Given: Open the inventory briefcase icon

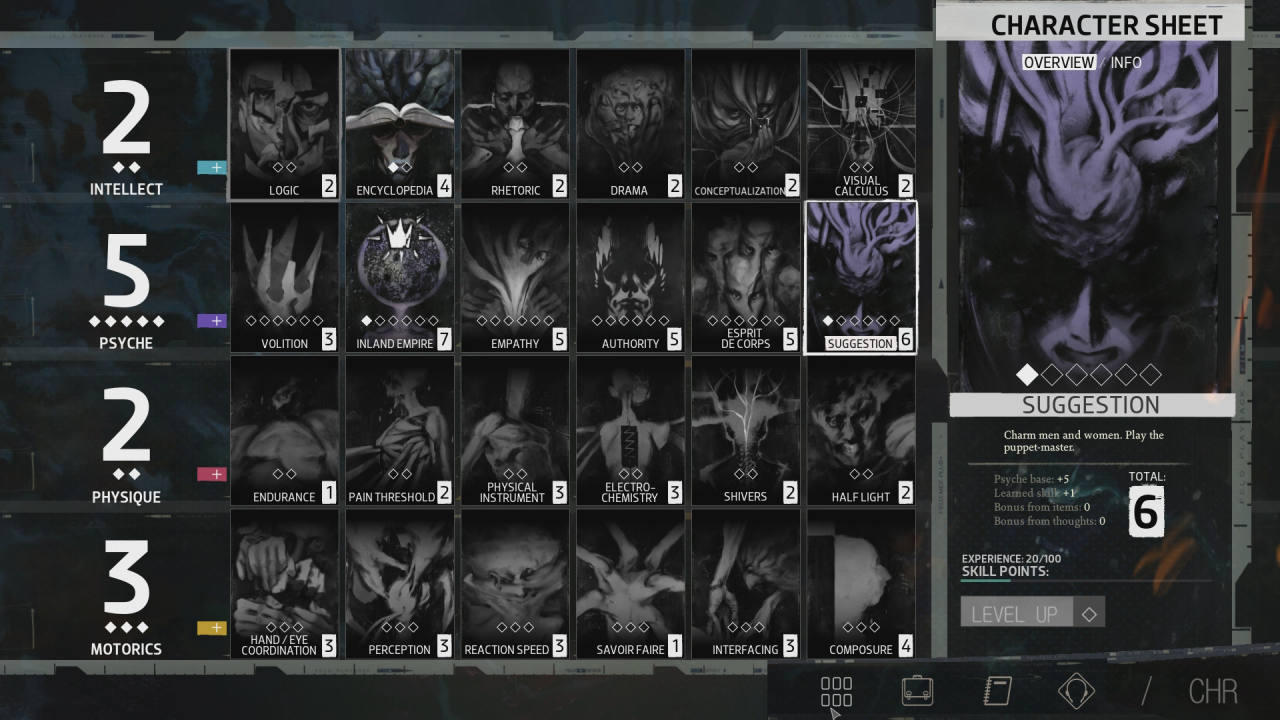Looking at the screenshot, I should (917, 691).
